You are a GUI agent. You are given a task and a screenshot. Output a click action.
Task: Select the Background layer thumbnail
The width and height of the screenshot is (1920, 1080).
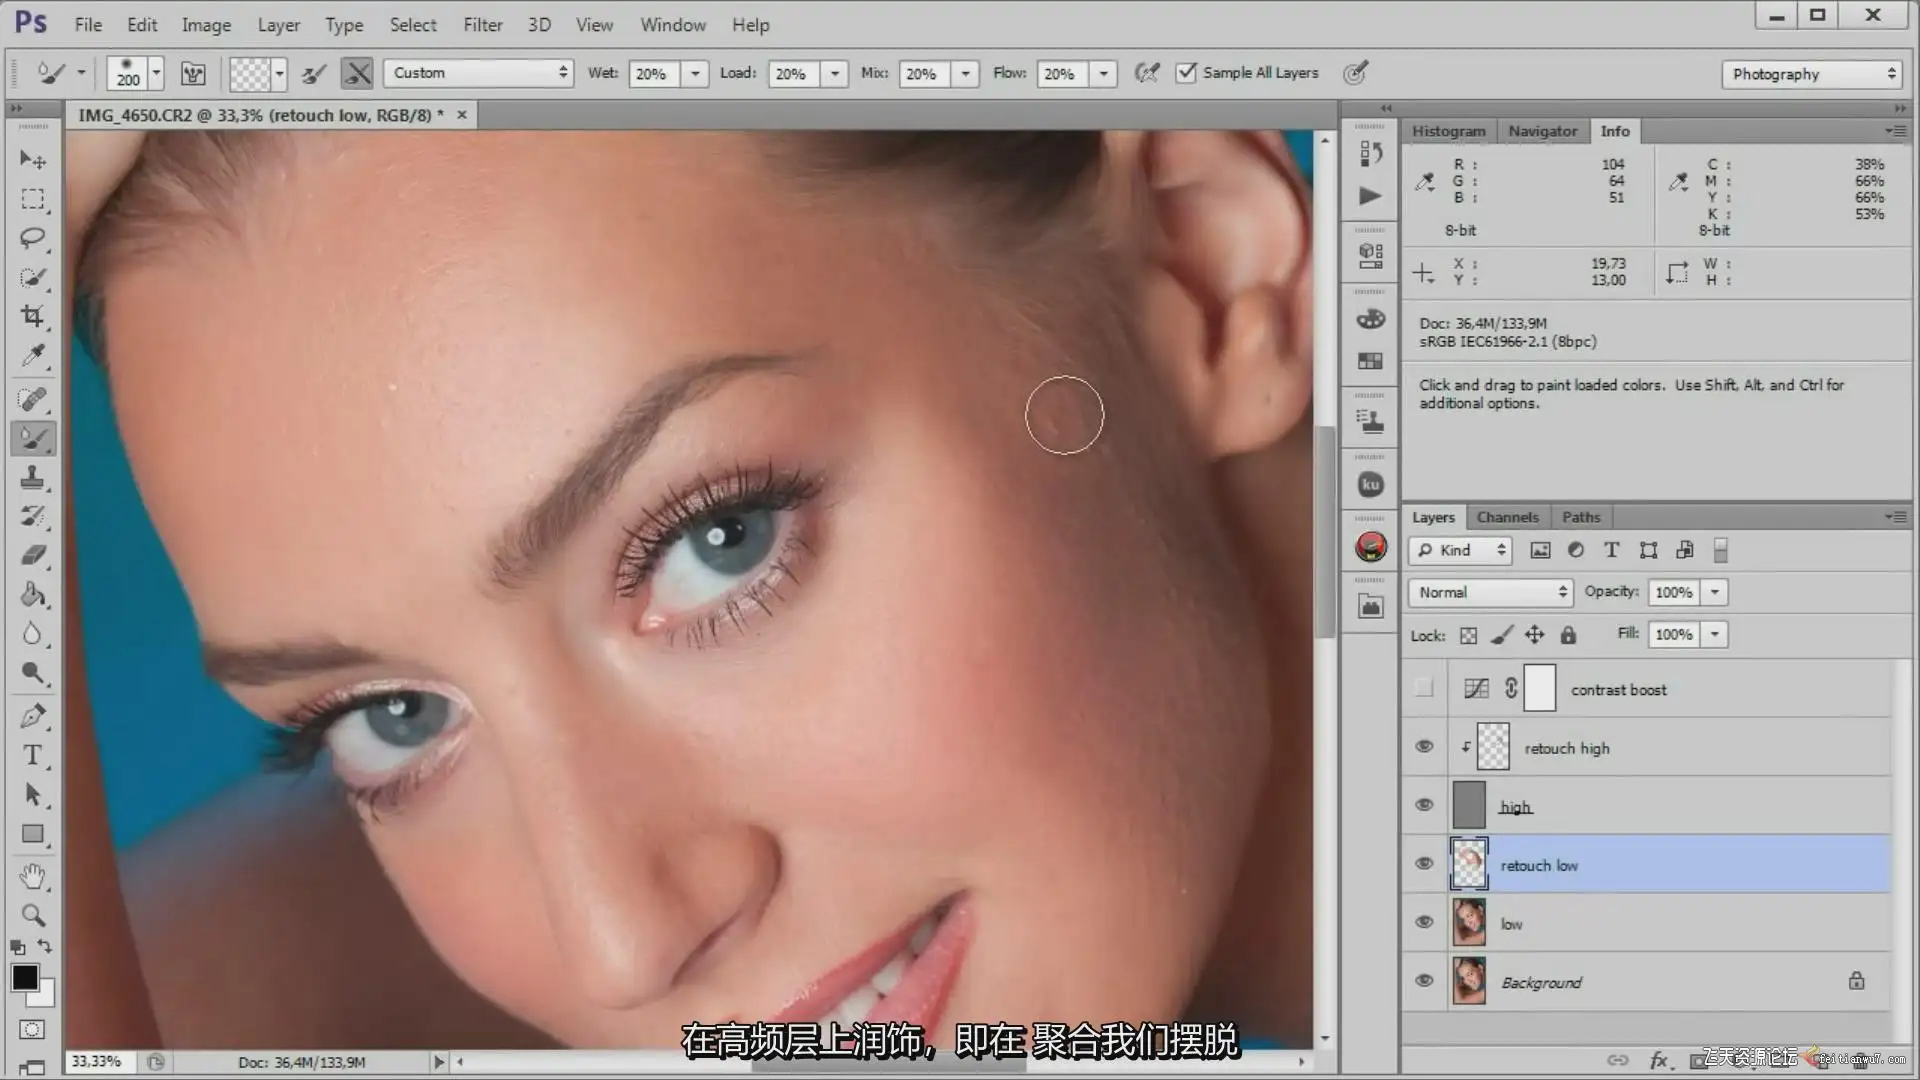1469,981
